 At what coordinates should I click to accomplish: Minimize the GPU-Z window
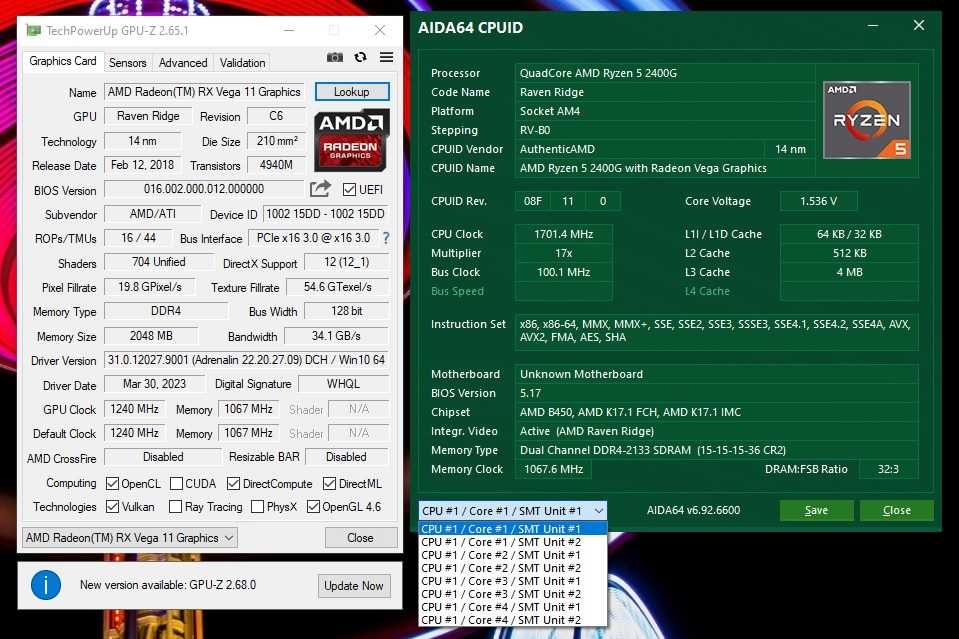[289, 29]
